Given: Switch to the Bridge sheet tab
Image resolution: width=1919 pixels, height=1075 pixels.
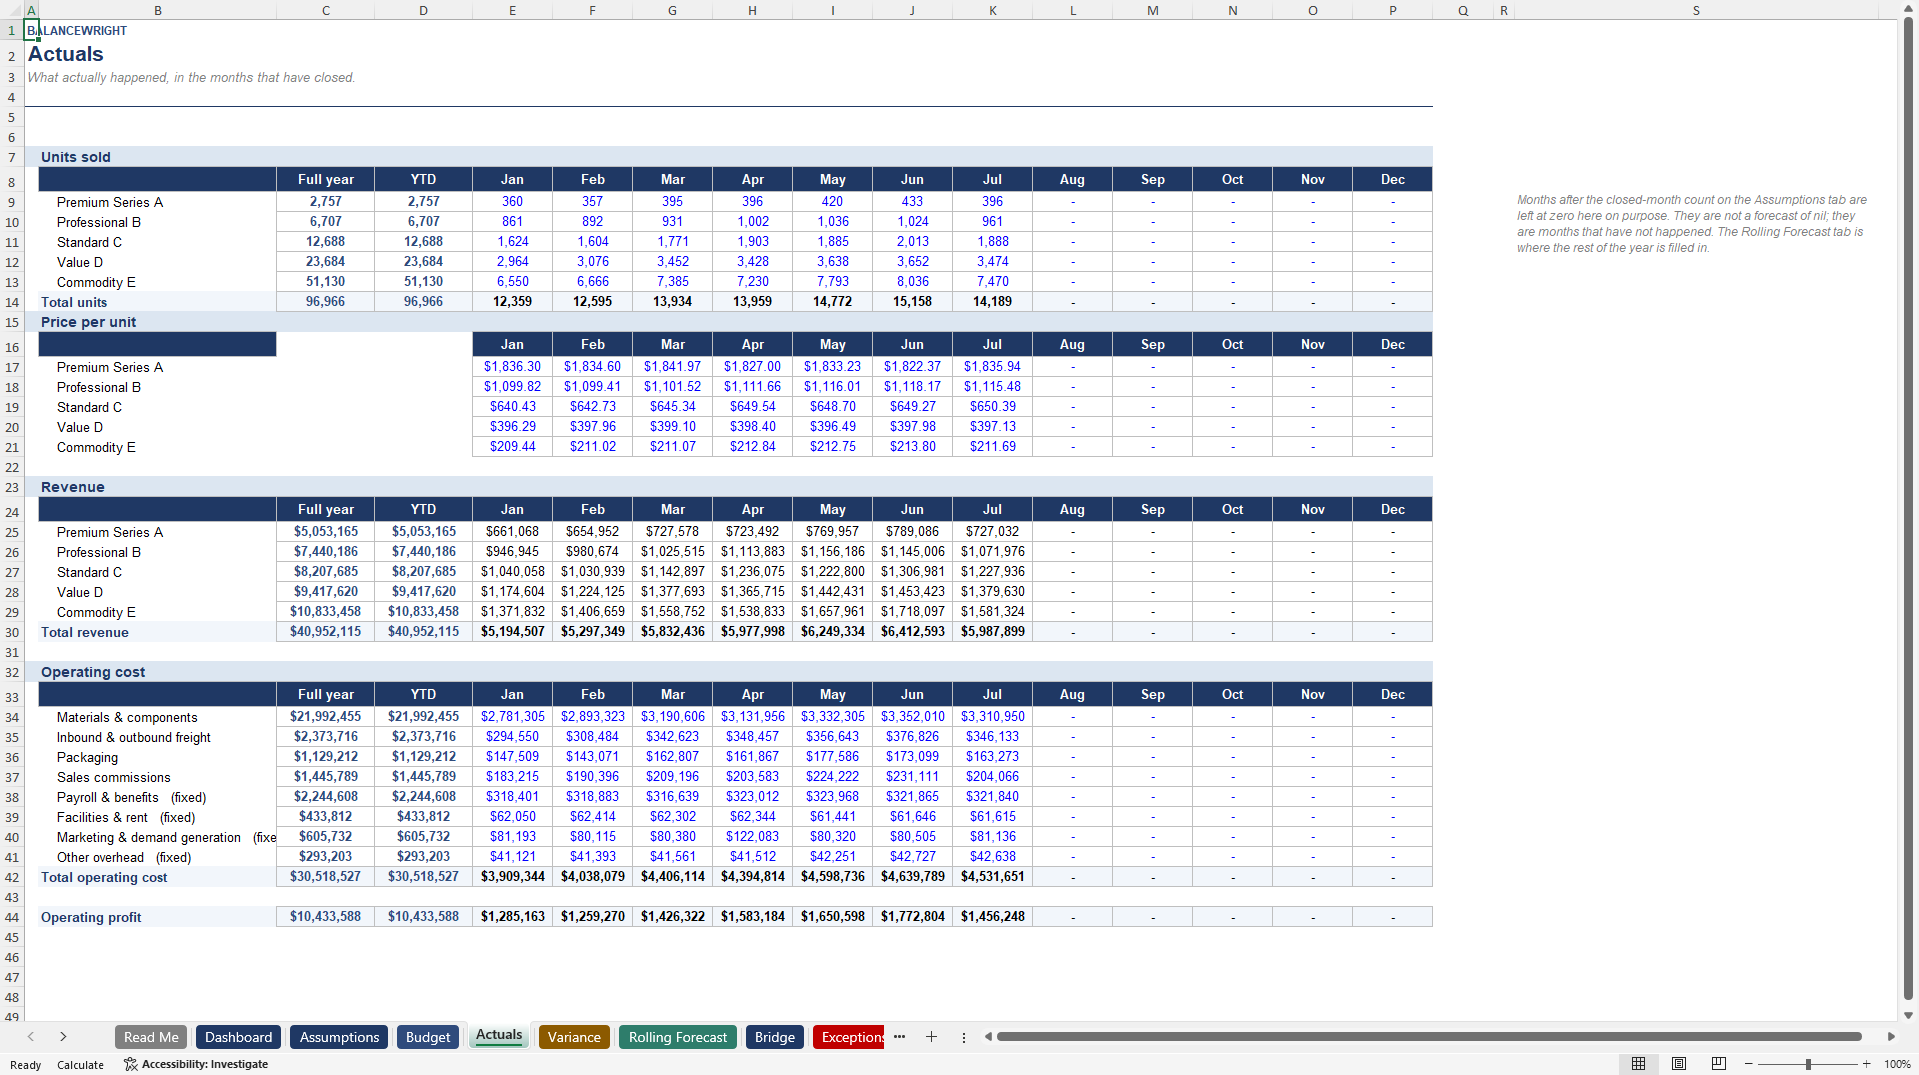Looking at the screenshot, I should pos(775,1037).
